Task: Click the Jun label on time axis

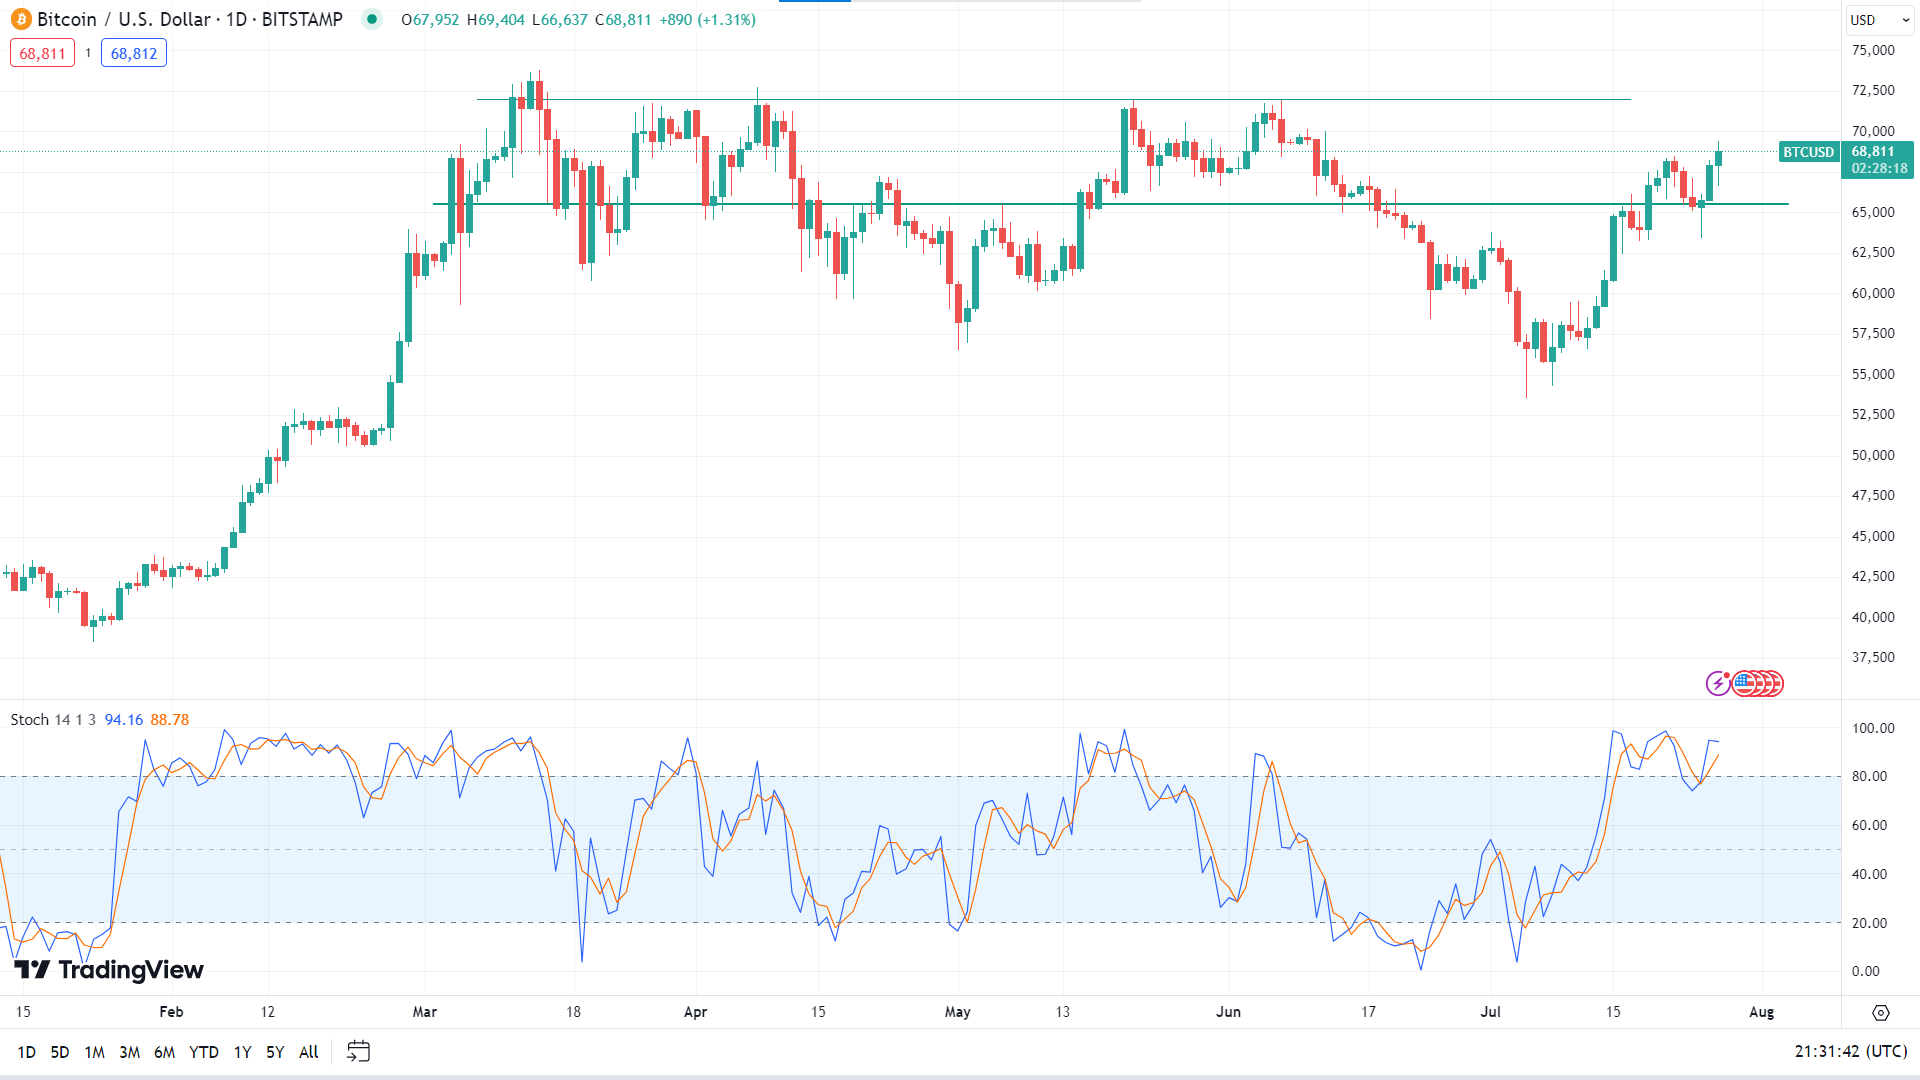Action: pos(1228,1012)
